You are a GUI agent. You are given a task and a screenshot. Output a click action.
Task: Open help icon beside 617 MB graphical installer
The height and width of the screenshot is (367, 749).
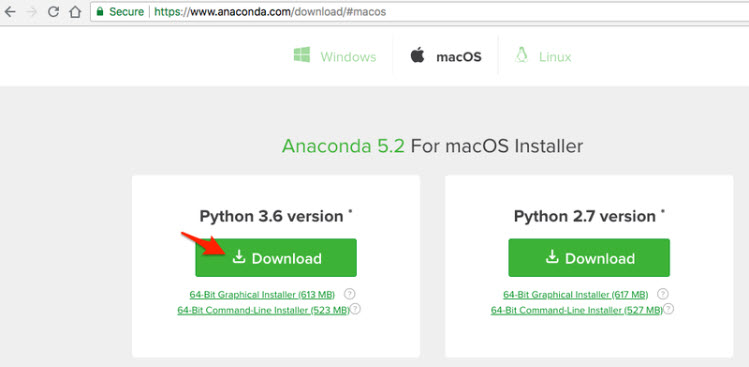click(x=663, y=294)
